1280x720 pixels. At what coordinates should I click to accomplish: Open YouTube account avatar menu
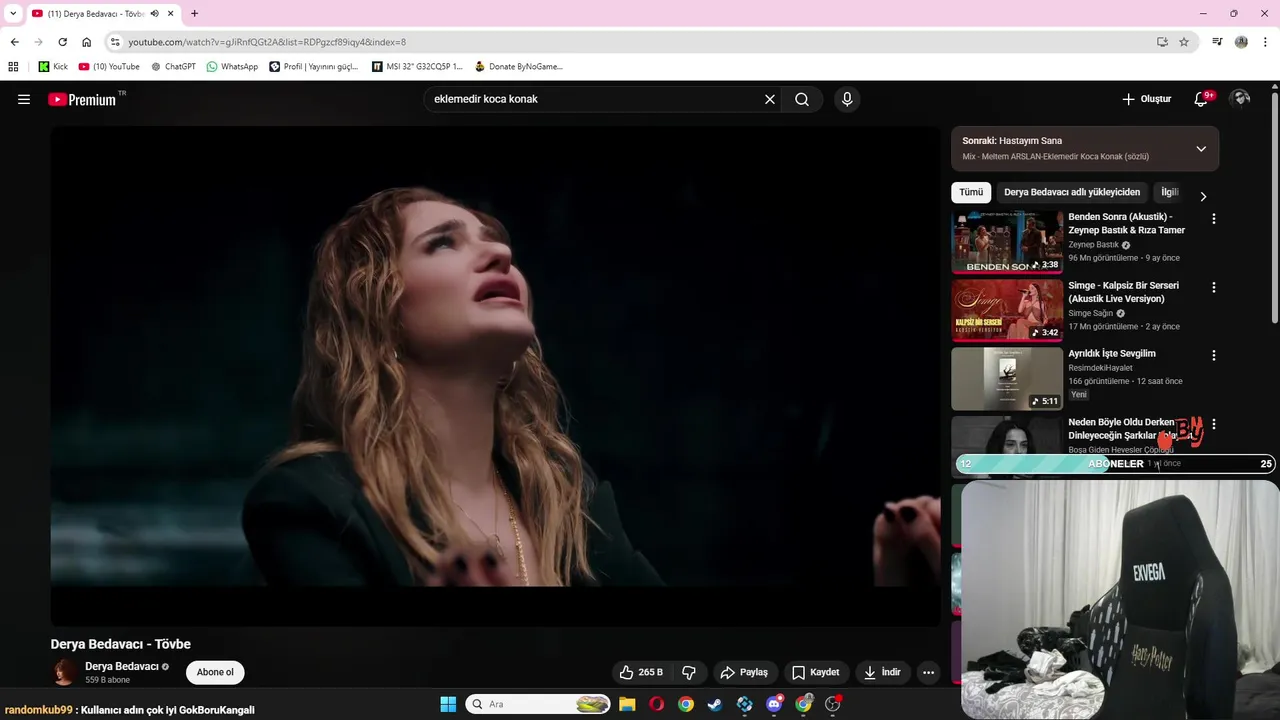click(1240, 98)
